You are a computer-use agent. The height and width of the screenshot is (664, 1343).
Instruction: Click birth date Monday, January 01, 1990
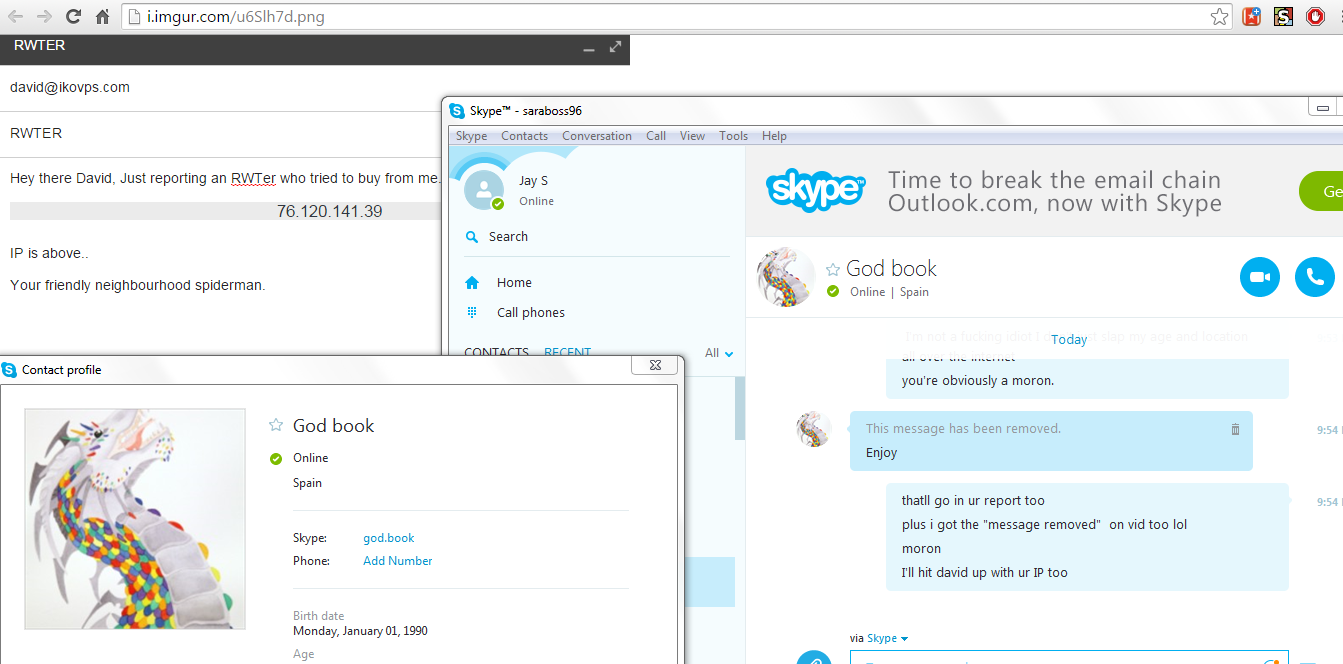(x=360, y=631)
